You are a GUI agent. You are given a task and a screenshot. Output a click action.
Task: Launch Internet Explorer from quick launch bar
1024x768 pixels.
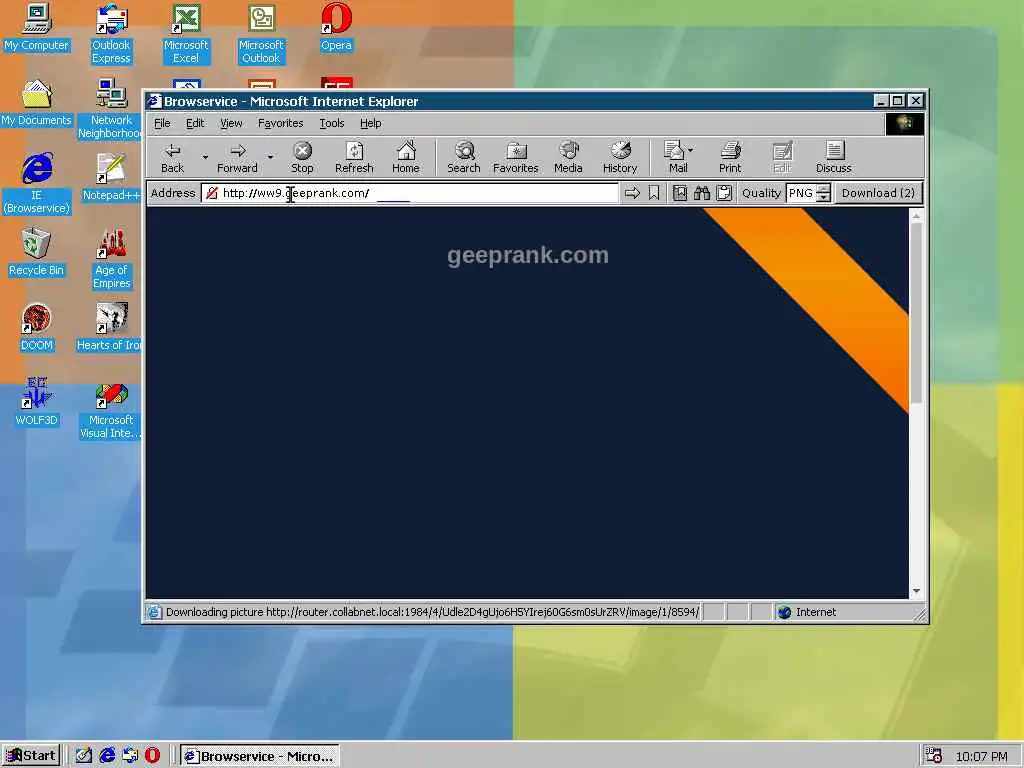[x=107, y=756]
